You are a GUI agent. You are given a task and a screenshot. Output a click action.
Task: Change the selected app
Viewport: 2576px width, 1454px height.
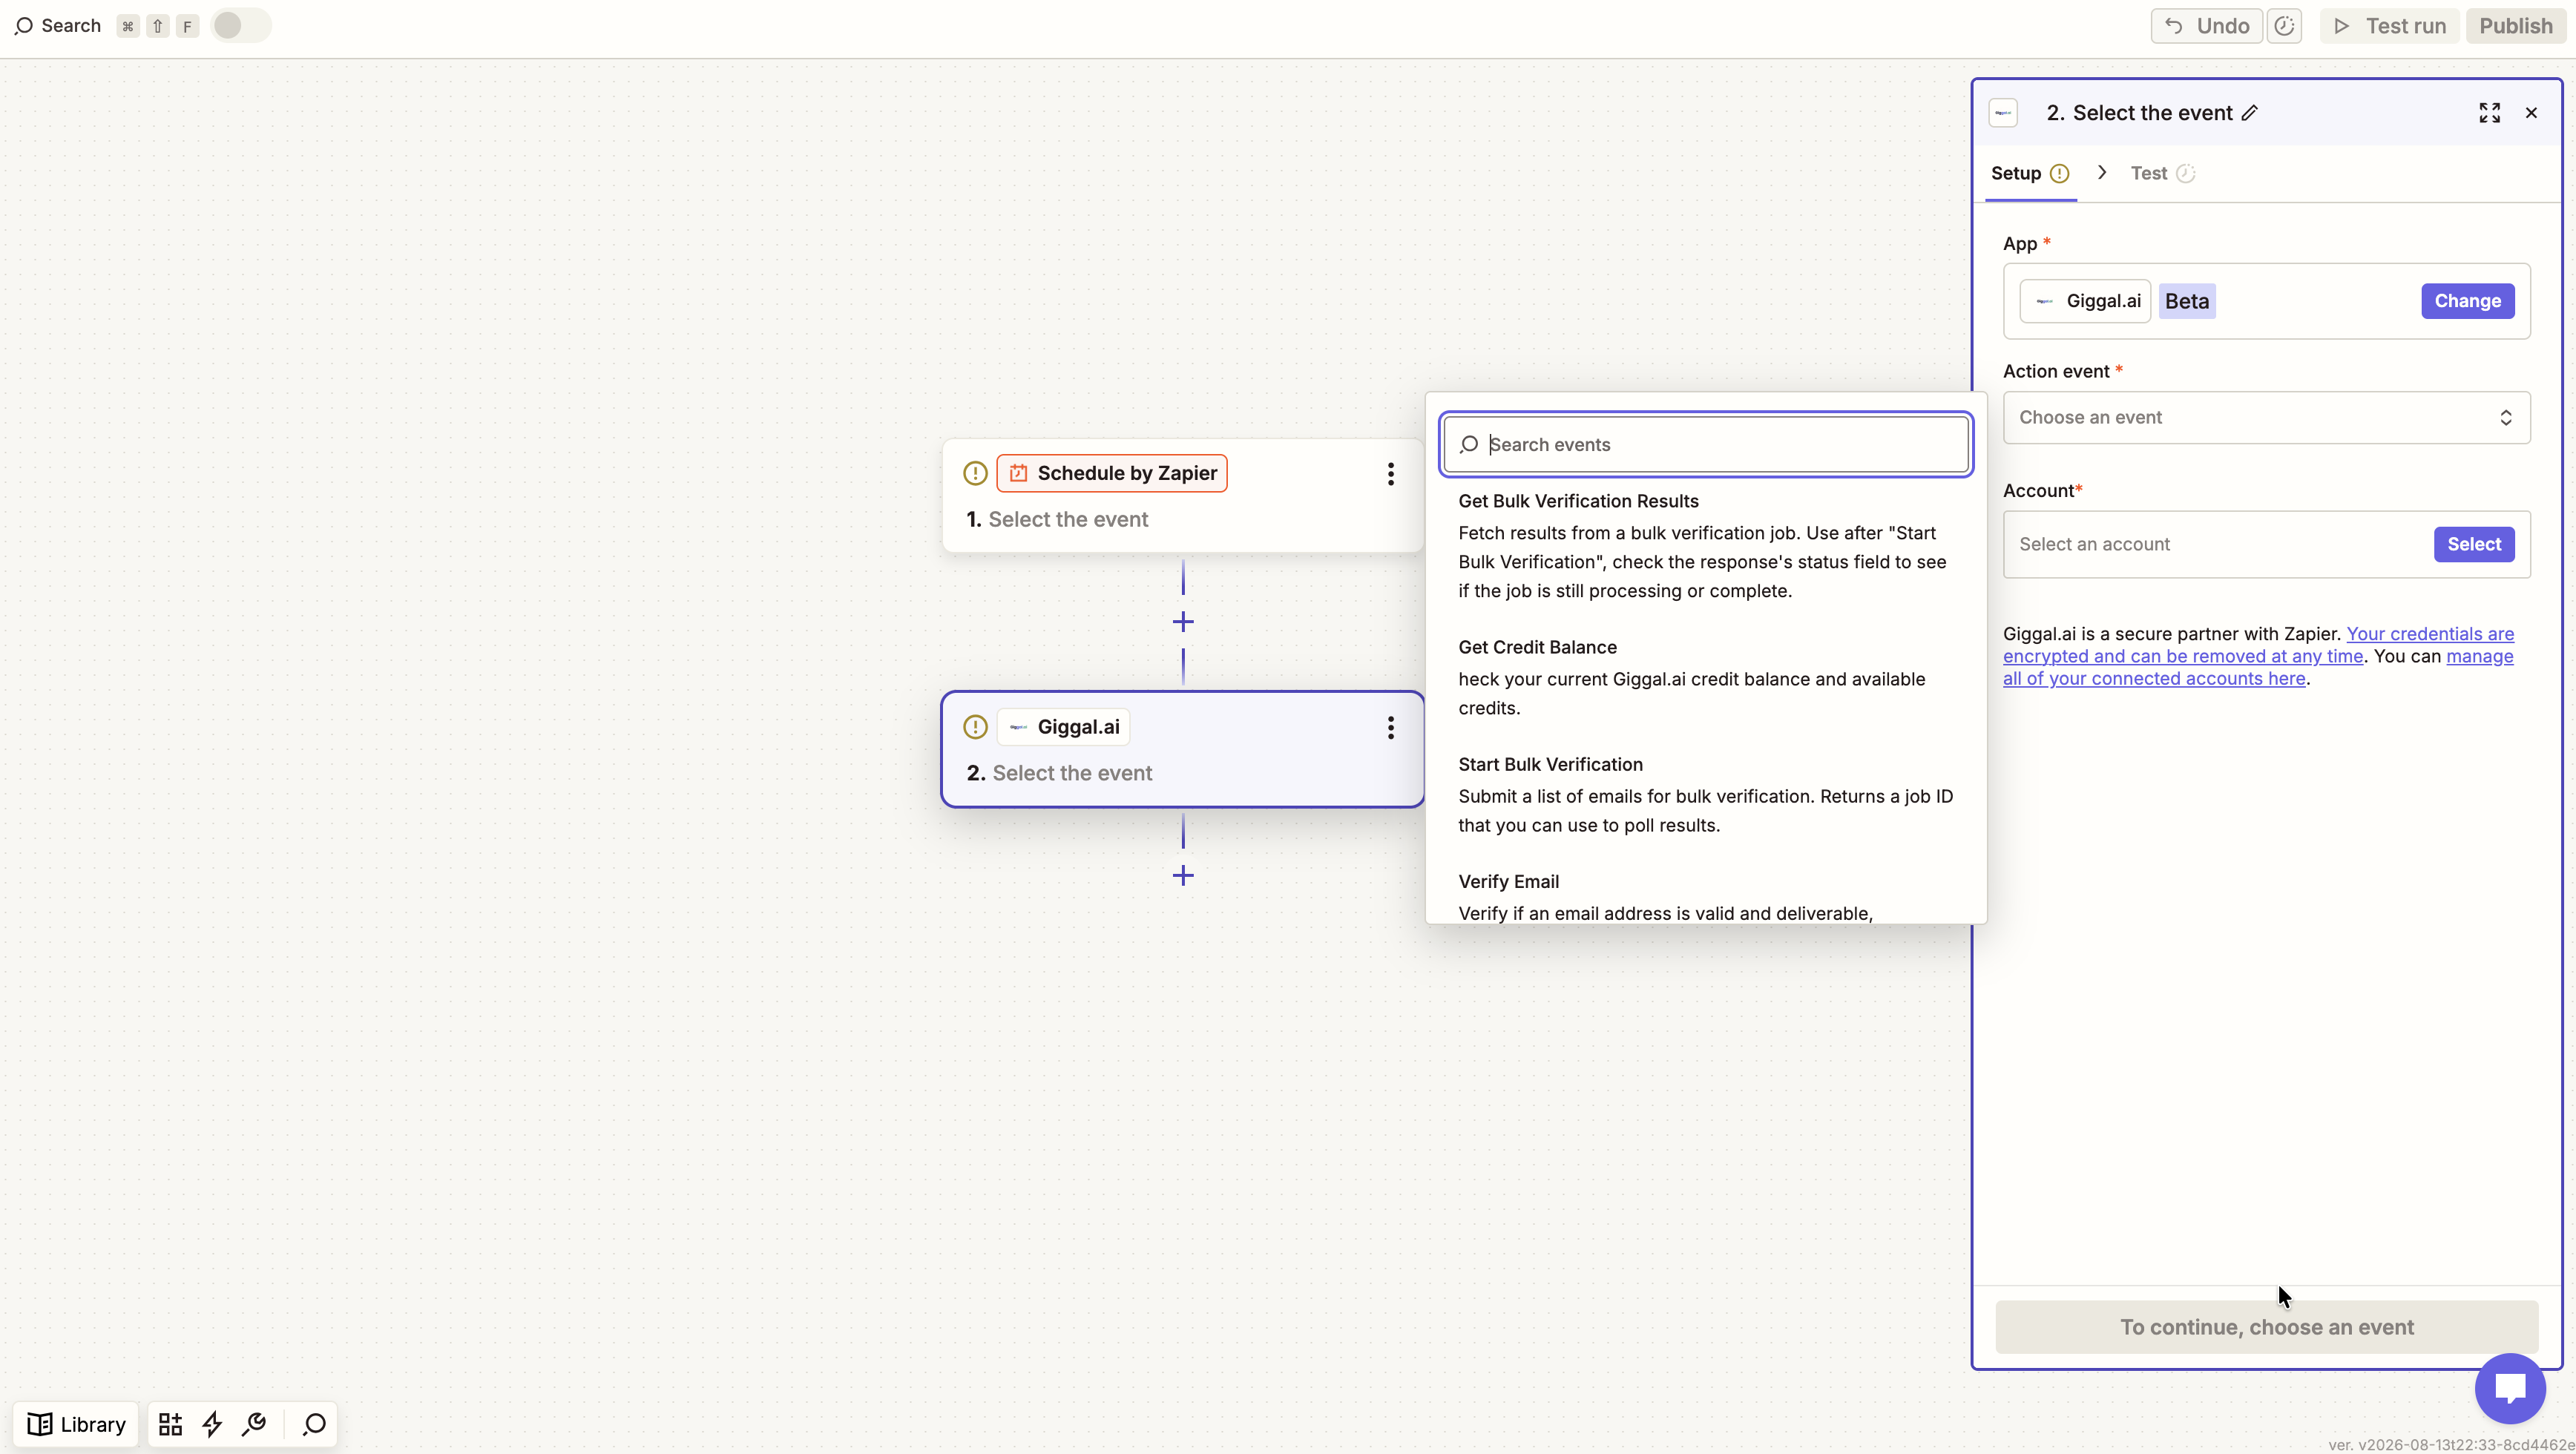(x=2467, y=301)
